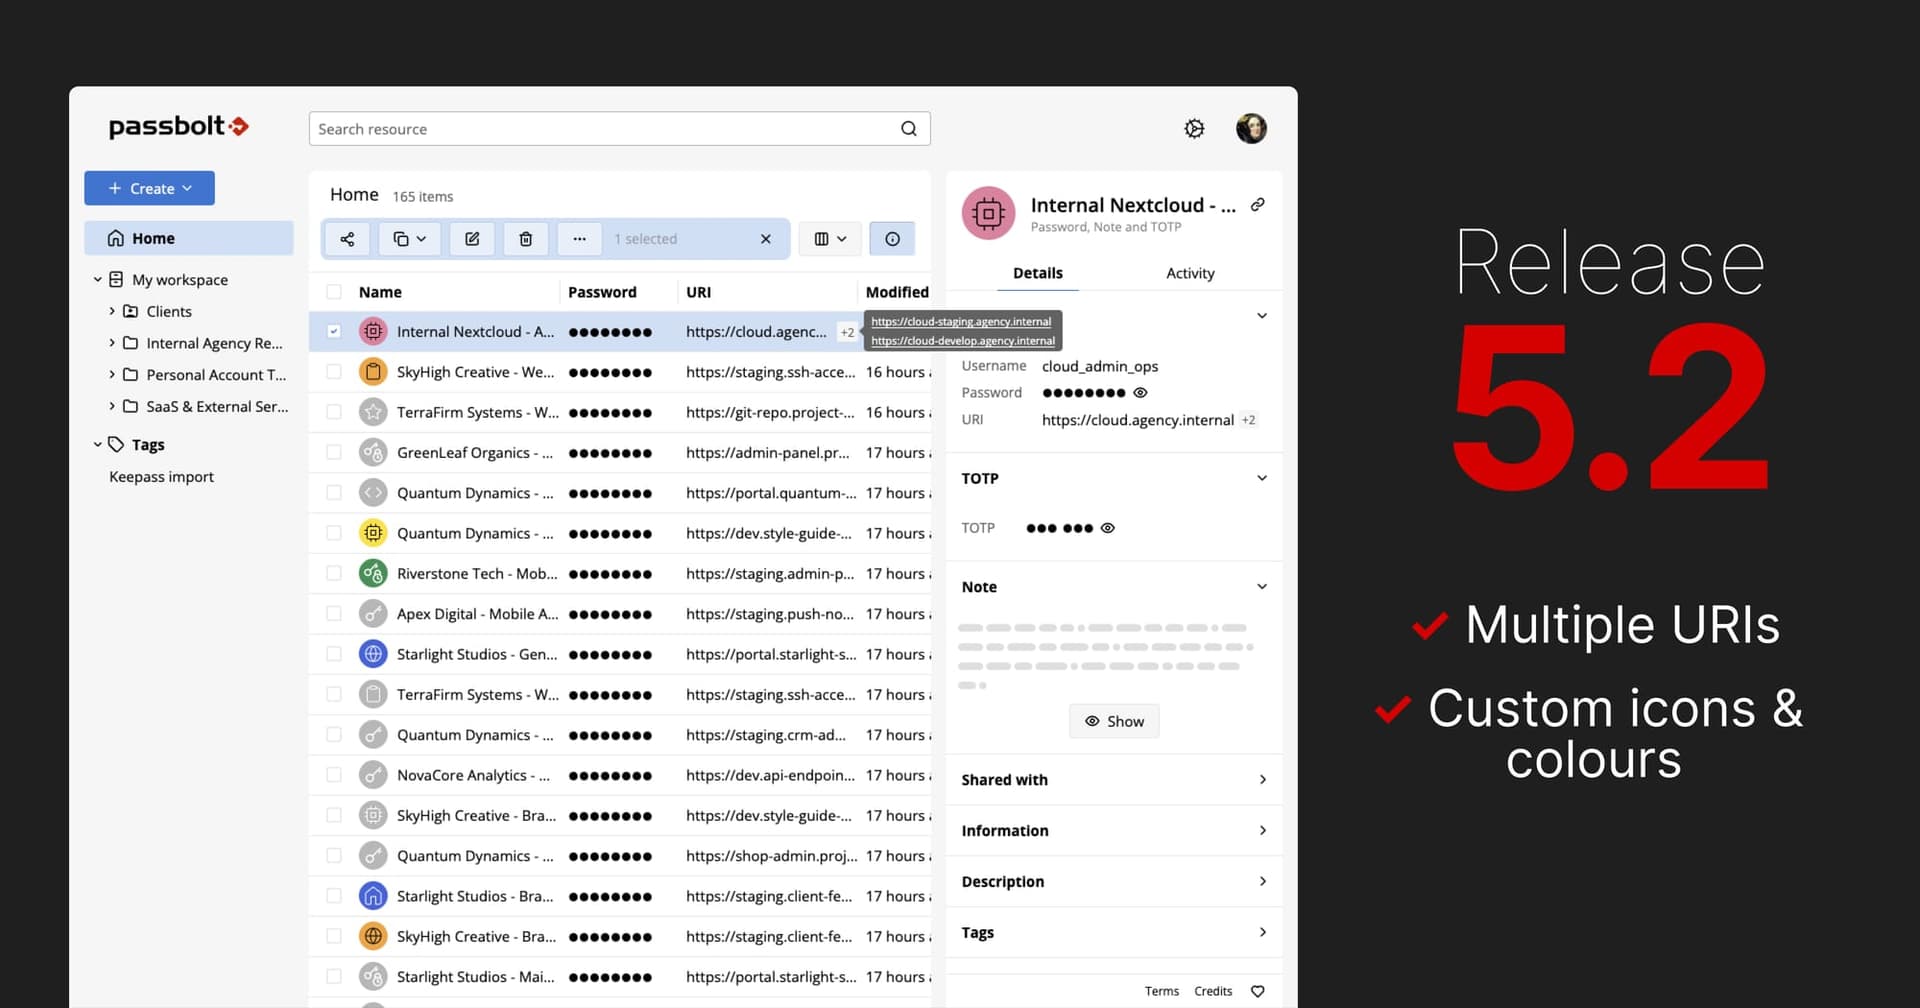Click the edit pencil icon
Screen dimensions: 1920x1008
[x=471, y=239]
